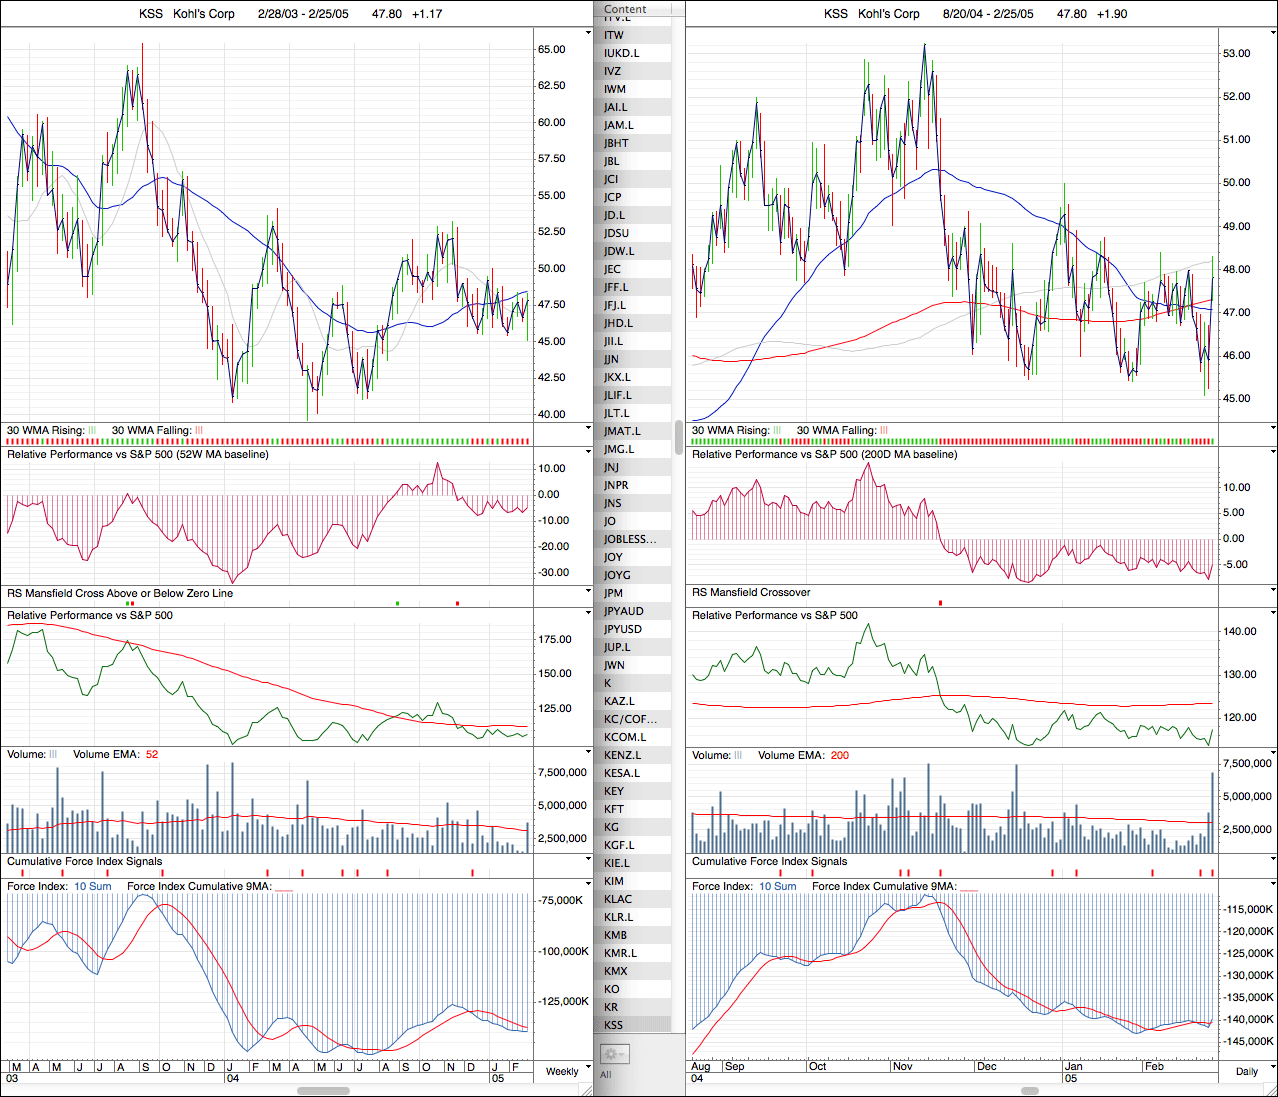Open the Daily timeframe dropdown

pyautogui.click(x=1246, y=1071)
